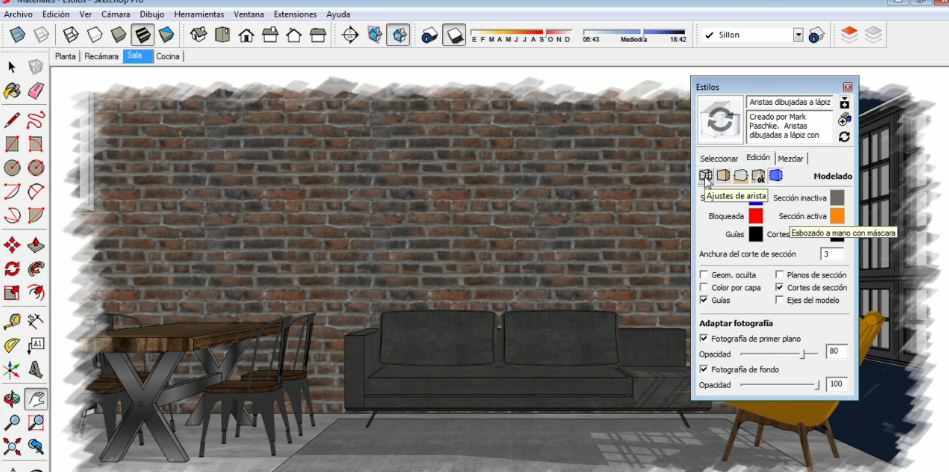Viewport: 949px width, 472px height.
Task: Select the Axes tool
Action: (x=12, y=369)
